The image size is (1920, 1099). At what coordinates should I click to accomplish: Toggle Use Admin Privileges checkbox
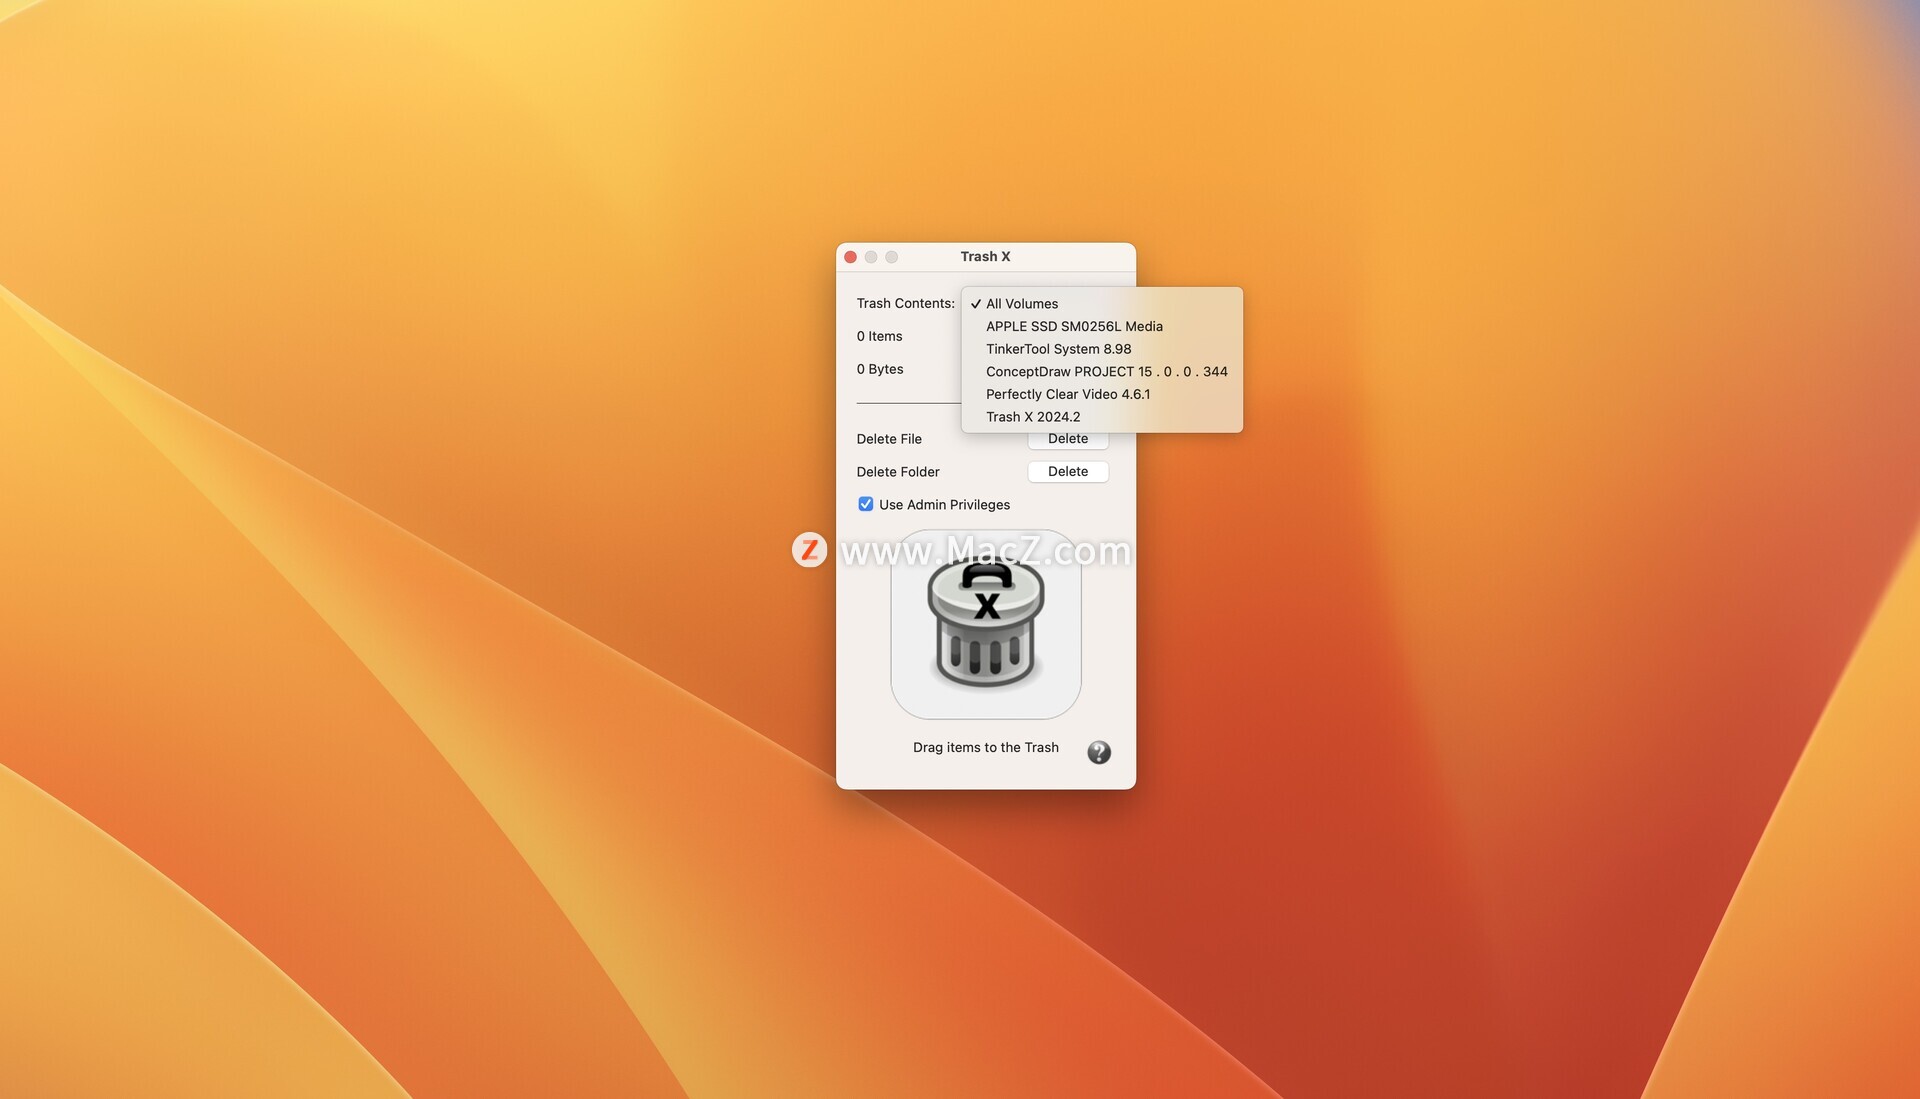pos(866,504)
